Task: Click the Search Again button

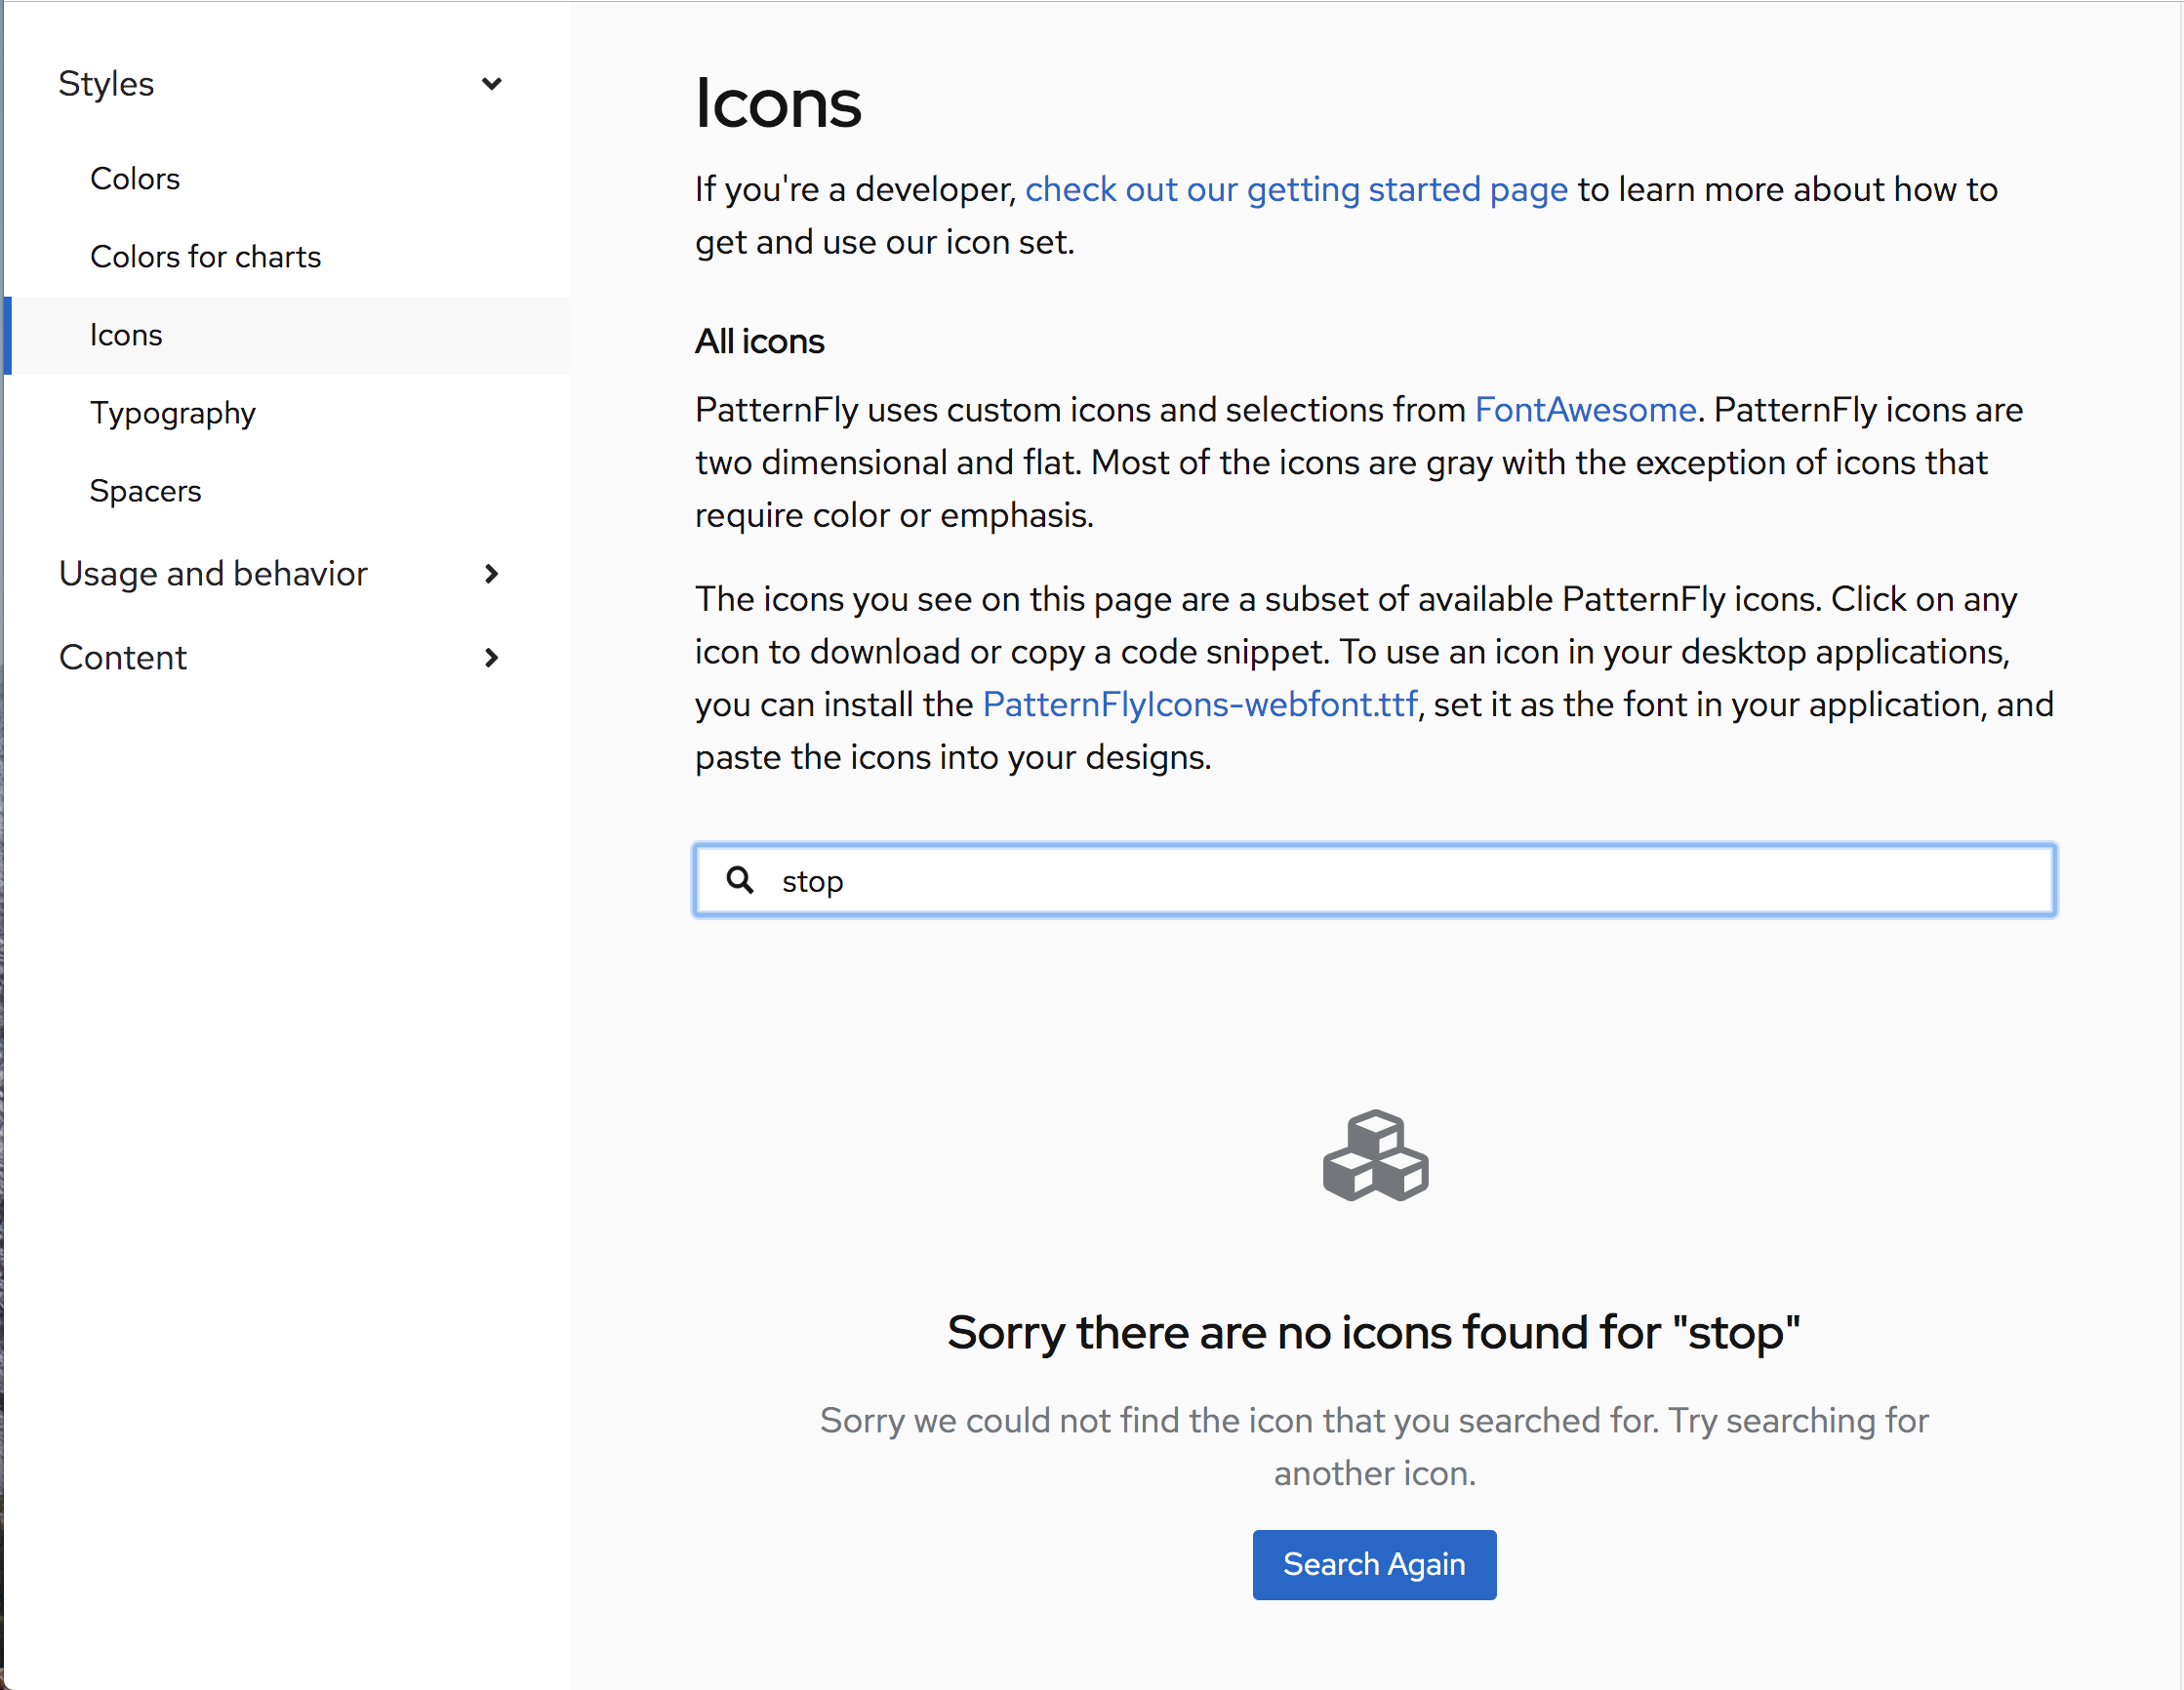Action: coord(1374,1564)
